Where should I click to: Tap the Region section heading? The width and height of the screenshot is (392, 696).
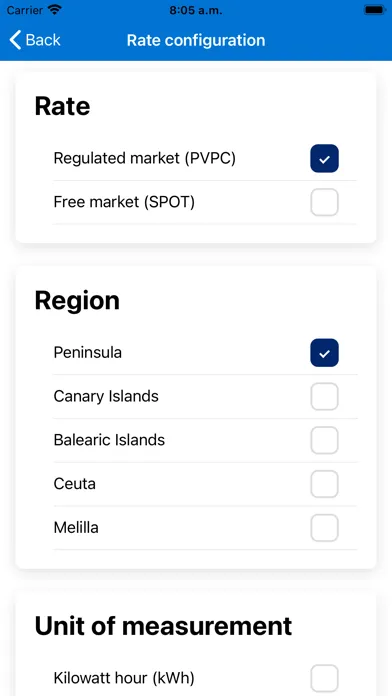pyautogui.click(x=77, y=301)
